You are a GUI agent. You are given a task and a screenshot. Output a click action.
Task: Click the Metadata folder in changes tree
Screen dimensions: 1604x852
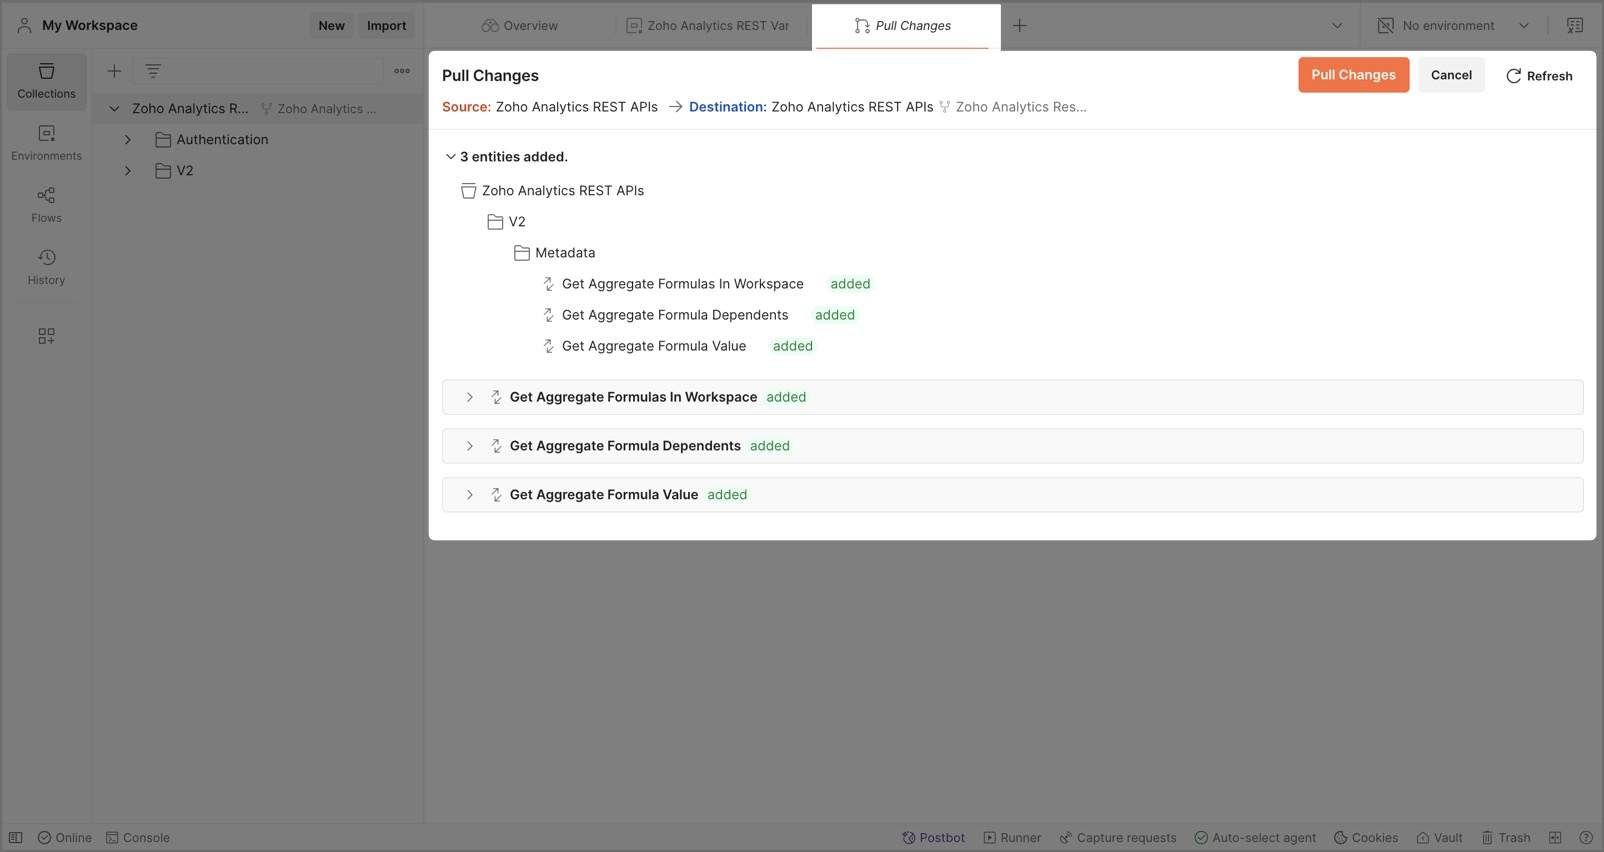point(555,253)
